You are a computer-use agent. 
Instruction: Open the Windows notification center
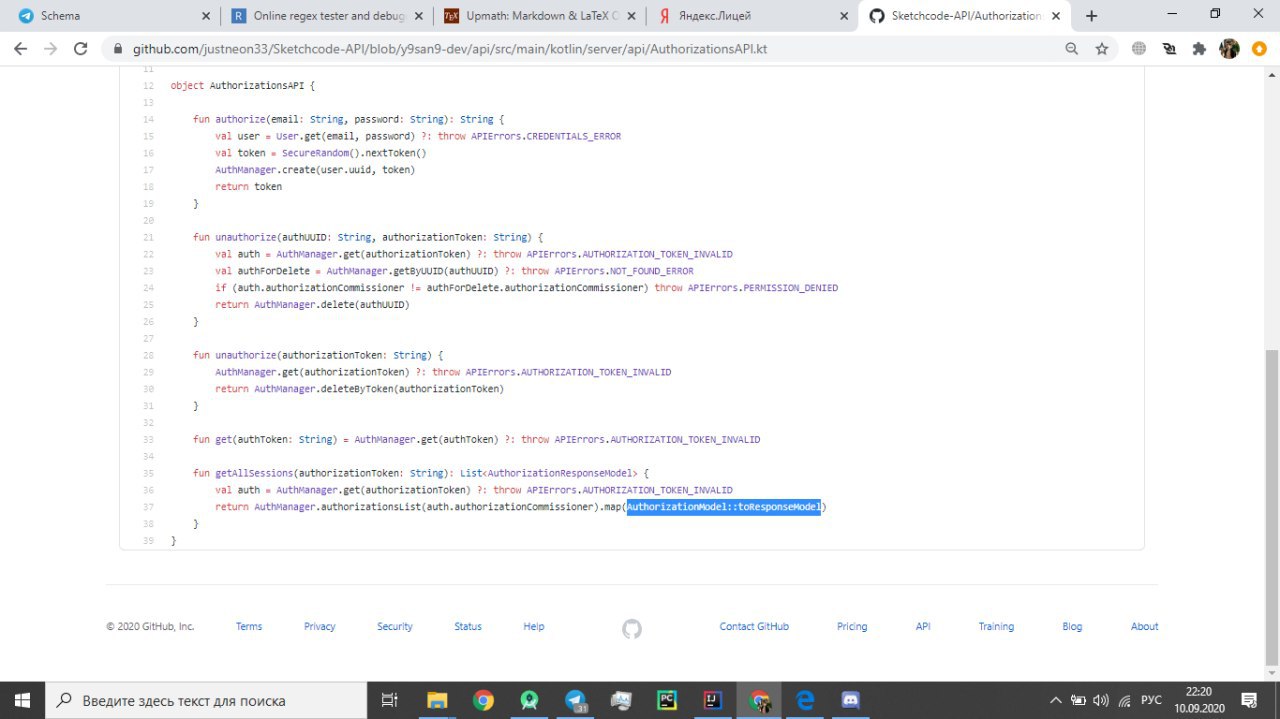[1249, 700]
